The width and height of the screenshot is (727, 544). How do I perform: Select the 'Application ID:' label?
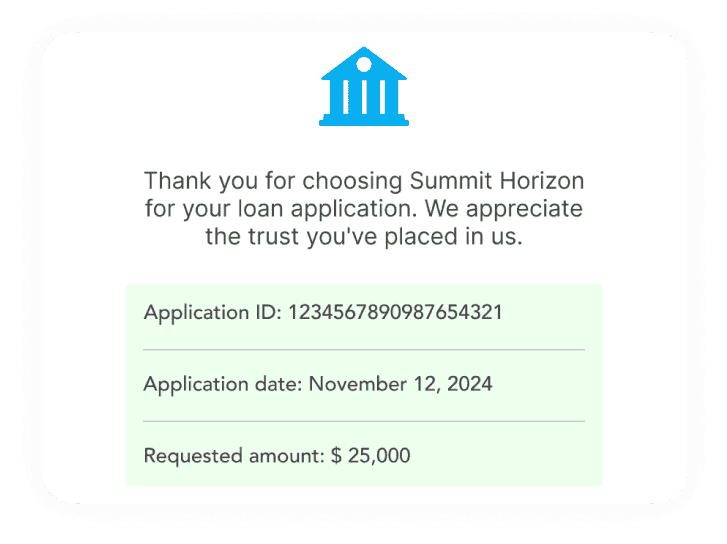coord(213,313)
